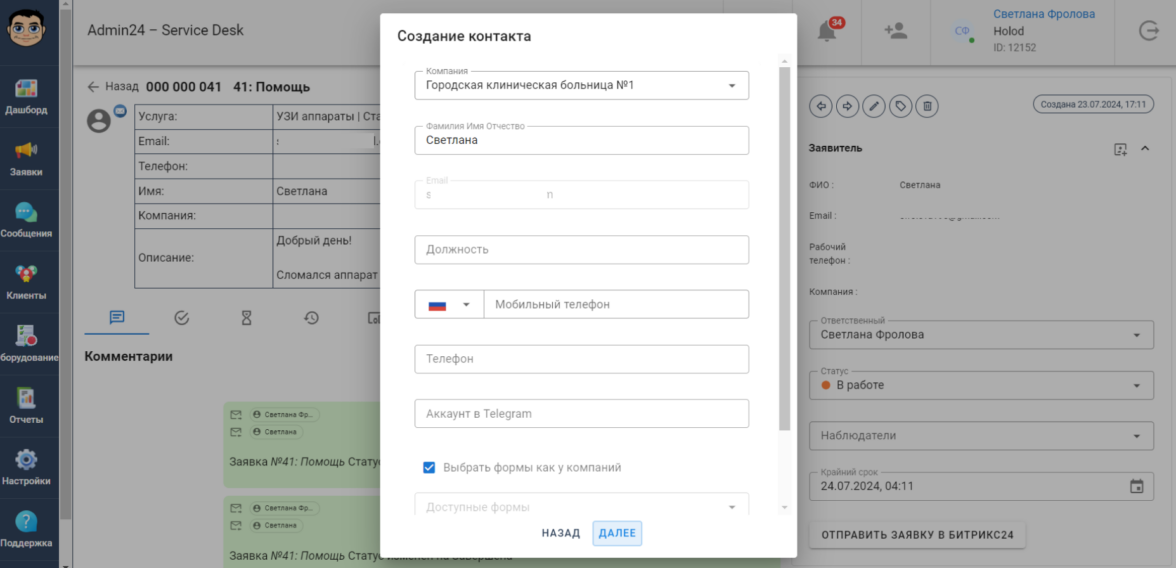Screen dimensions: 1176x568
Task: Uncheck 'Выбрать формы как у компаний' checkbox
Action: 429,467
